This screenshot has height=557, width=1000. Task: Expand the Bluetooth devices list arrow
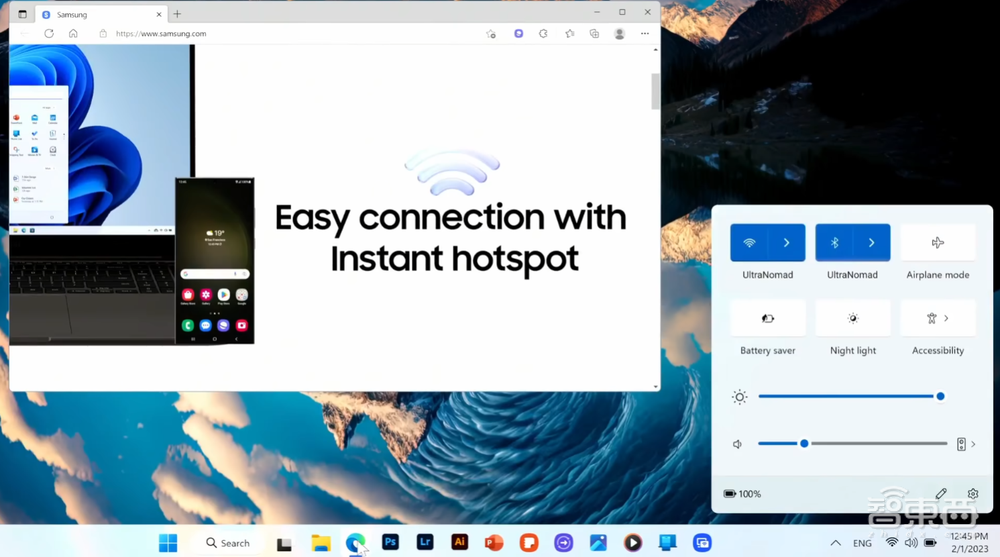pos(872,243)
